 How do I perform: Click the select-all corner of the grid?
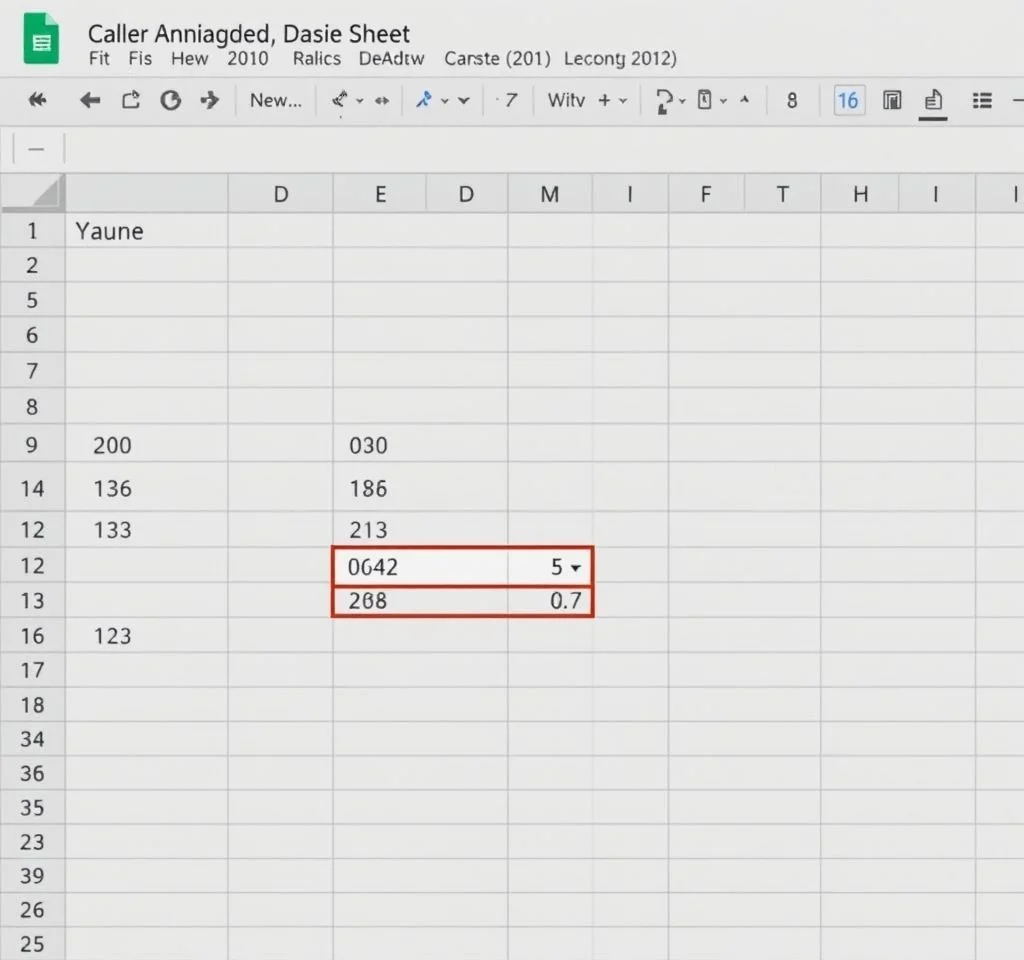click(33, 193)
